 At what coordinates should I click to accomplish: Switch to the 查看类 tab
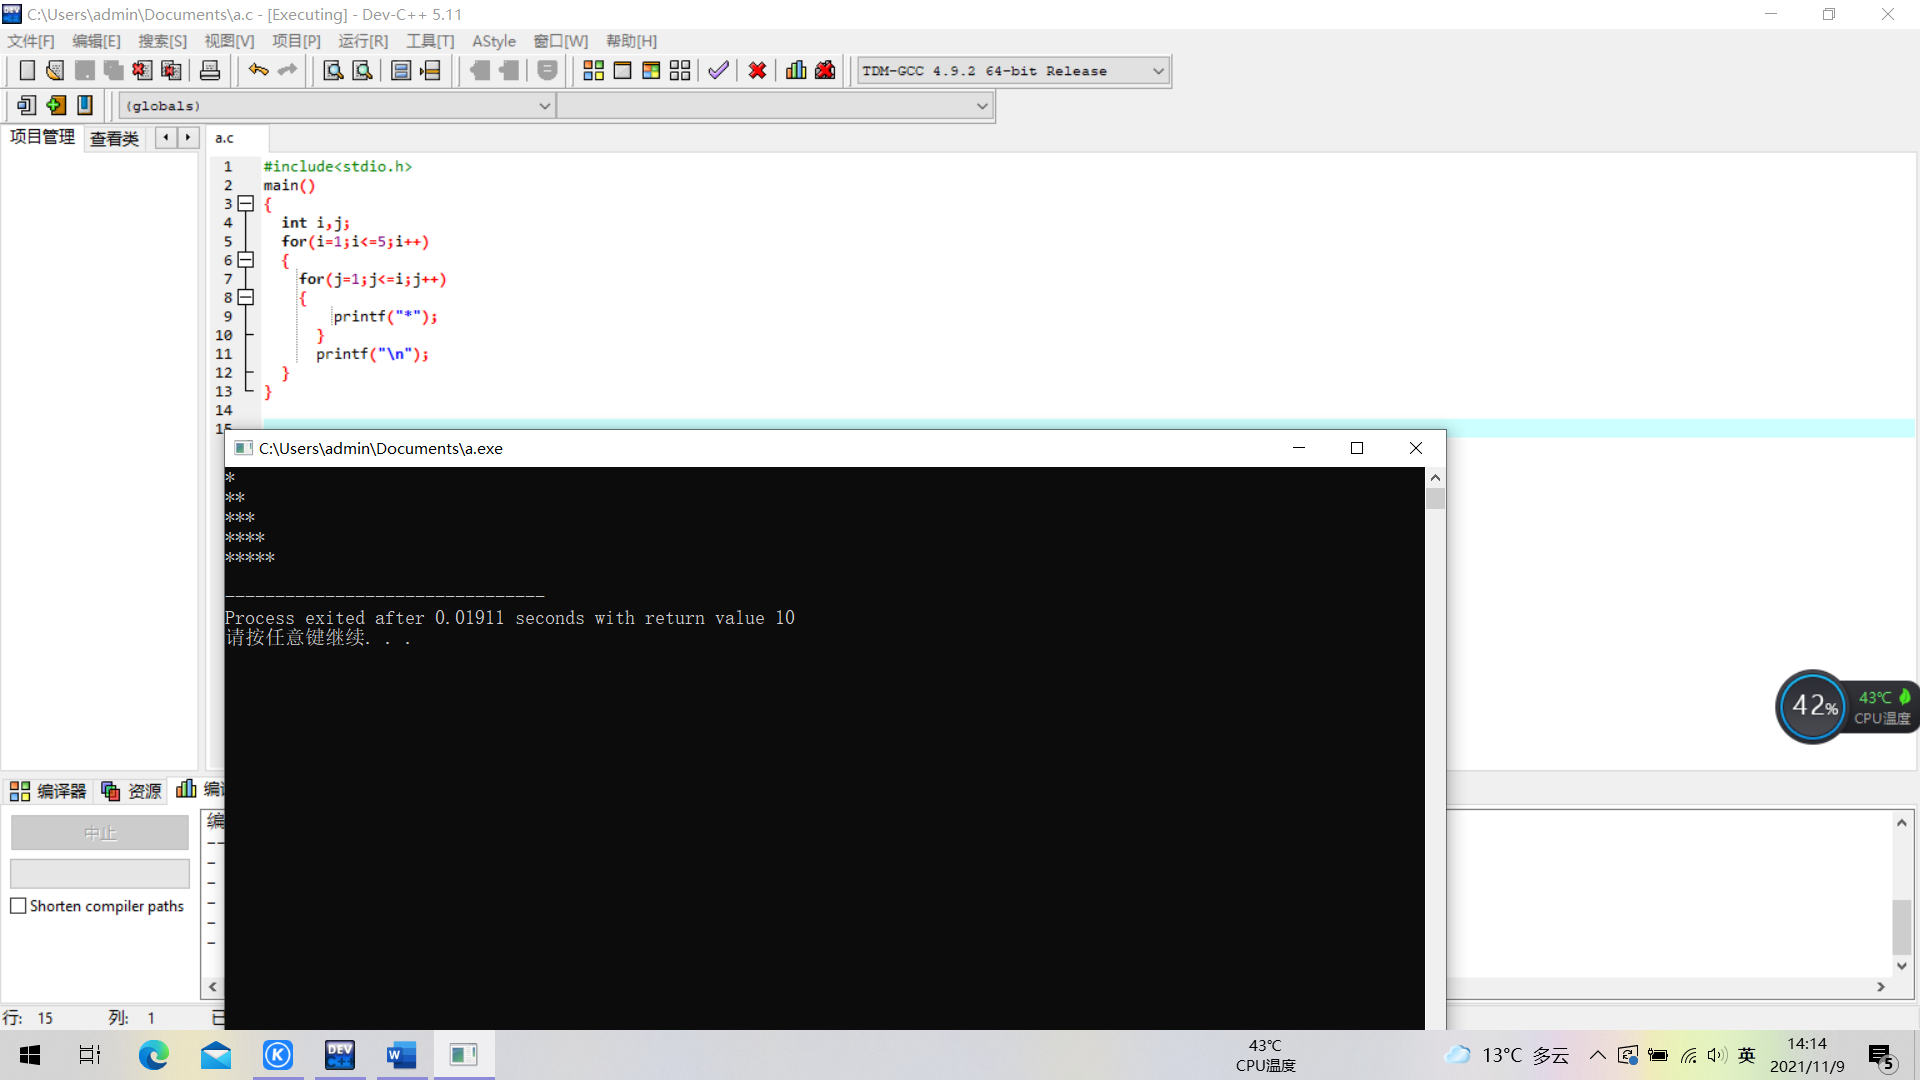coord(114,138)
